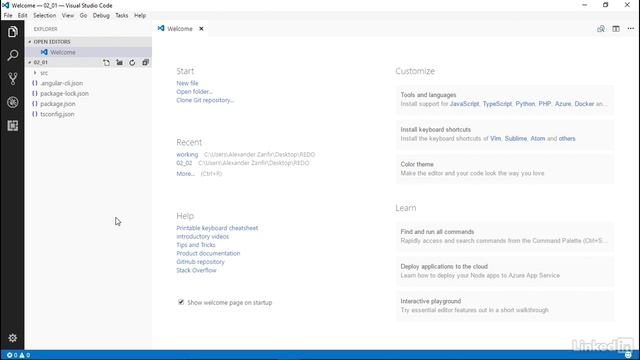Click the Open folder... link
640x360 pixels.
[194, 91]
